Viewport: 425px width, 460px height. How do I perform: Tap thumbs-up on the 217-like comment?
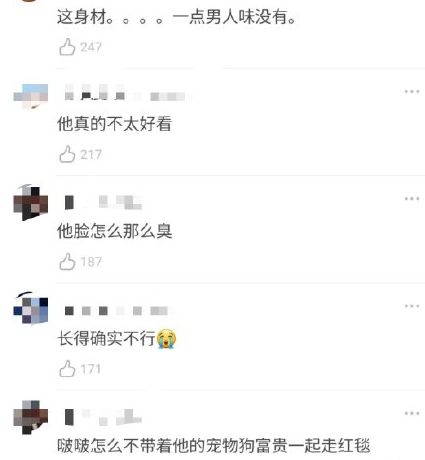[x=67, y=154]
